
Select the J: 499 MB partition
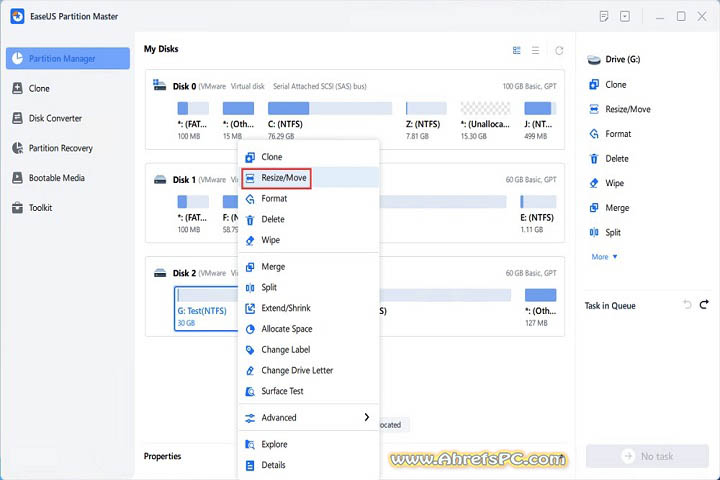540,121
